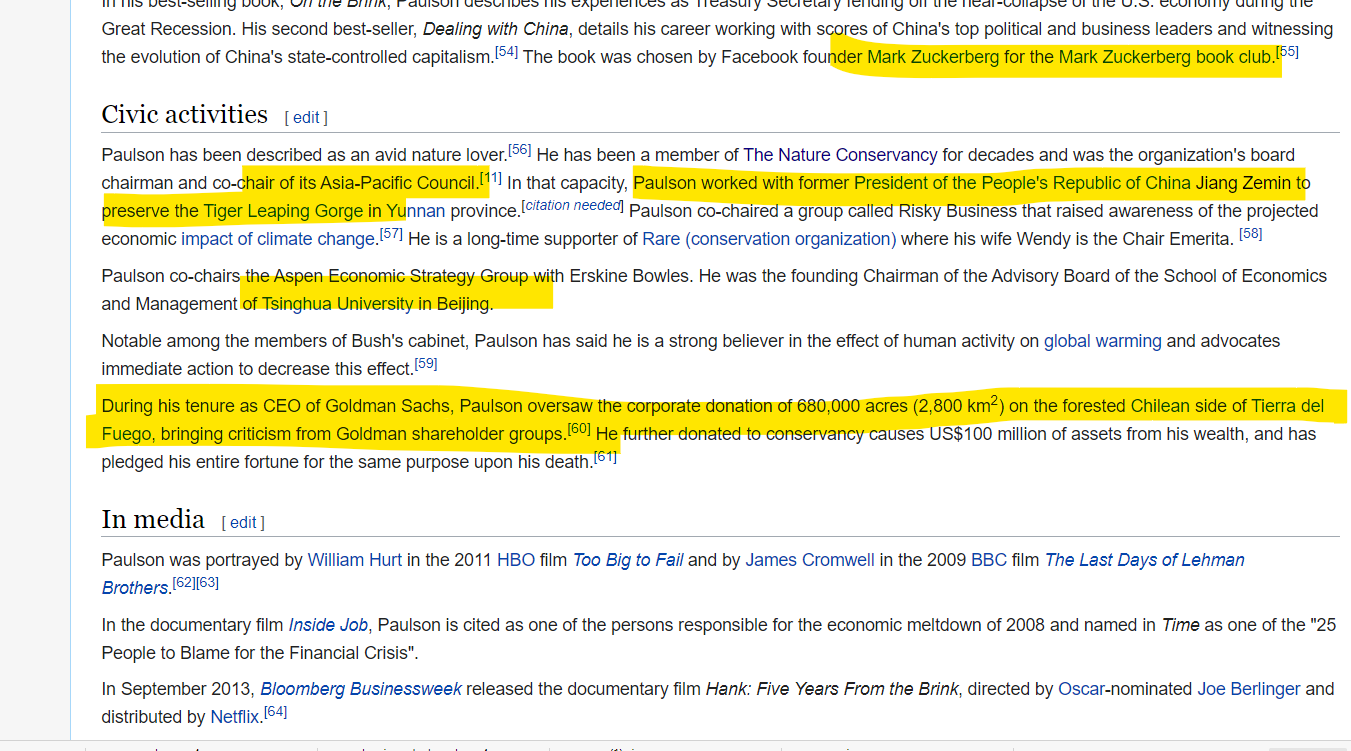Open the Chilean link
The image size is (1351, 751).
coord(1160,406)
